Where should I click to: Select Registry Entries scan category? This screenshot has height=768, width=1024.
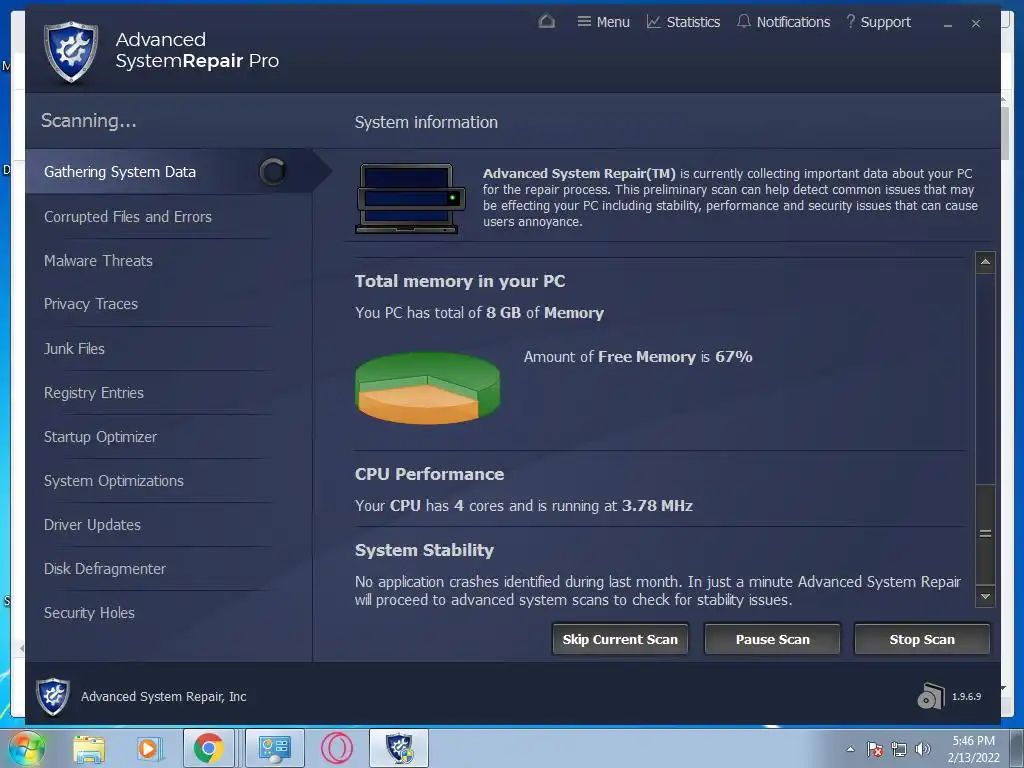(x=93, y=393)
